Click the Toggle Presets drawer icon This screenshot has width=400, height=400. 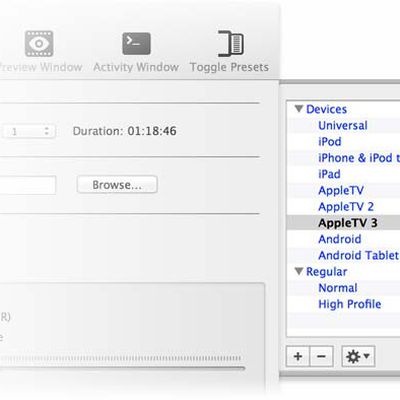click(x=231, y=44)
